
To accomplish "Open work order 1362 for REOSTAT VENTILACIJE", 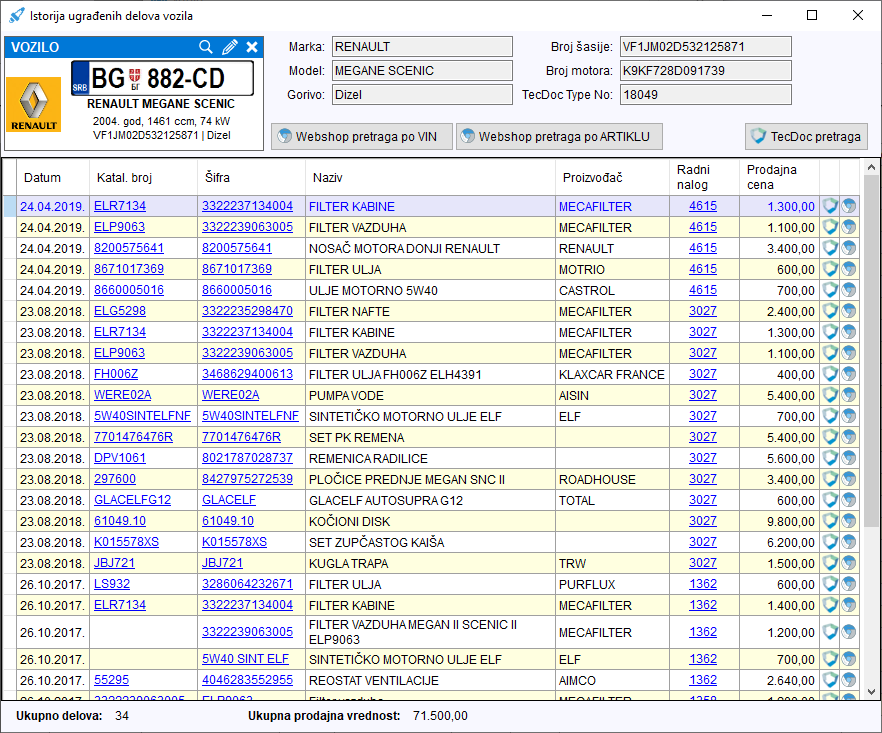I will tap(703, 680).
